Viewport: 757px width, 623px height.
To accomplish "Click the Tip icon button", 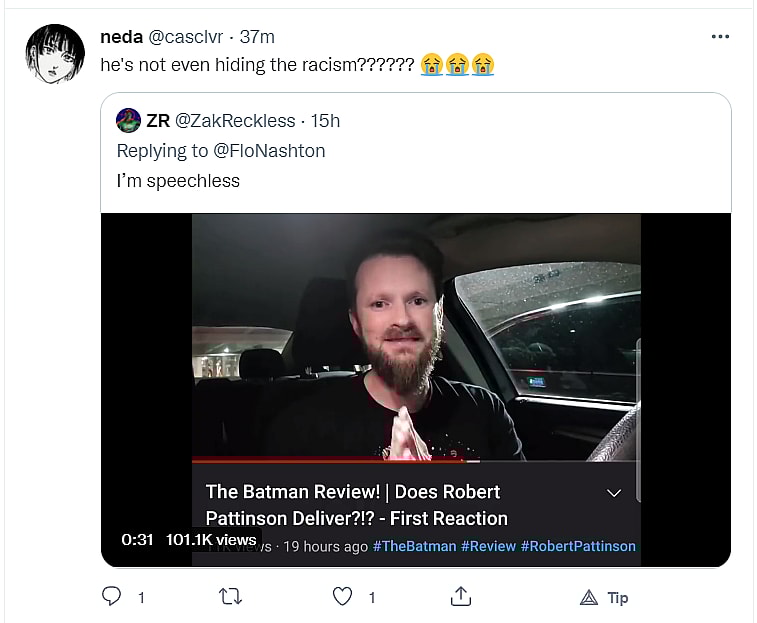I will pos(605,597).
